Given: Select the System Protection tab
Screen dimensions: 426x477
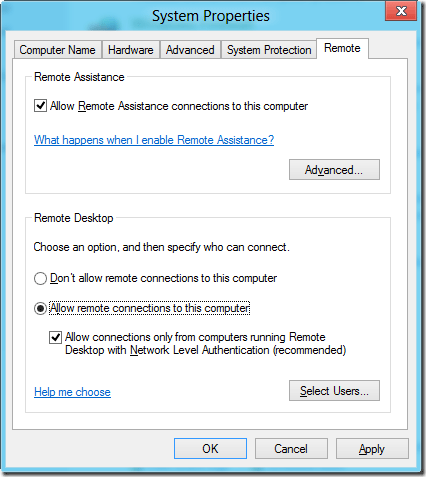Looking at the screenshot, I should click(x=269, y=50).
